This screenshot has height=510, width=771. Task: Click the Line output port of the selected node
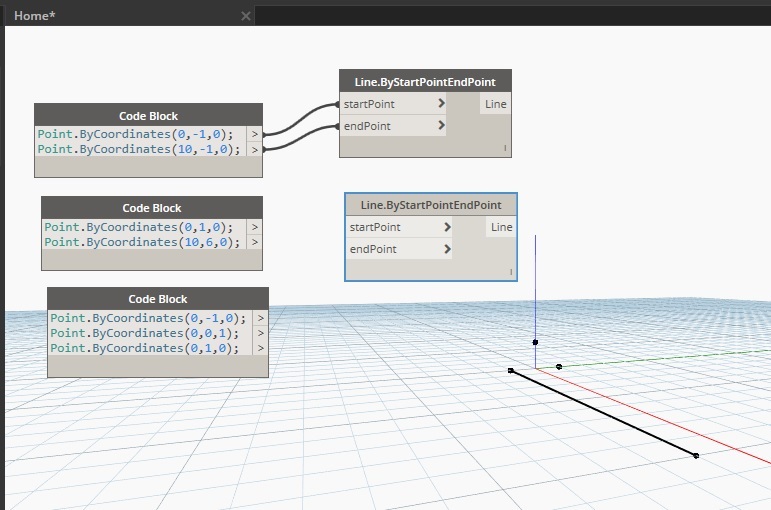(501, 227)
